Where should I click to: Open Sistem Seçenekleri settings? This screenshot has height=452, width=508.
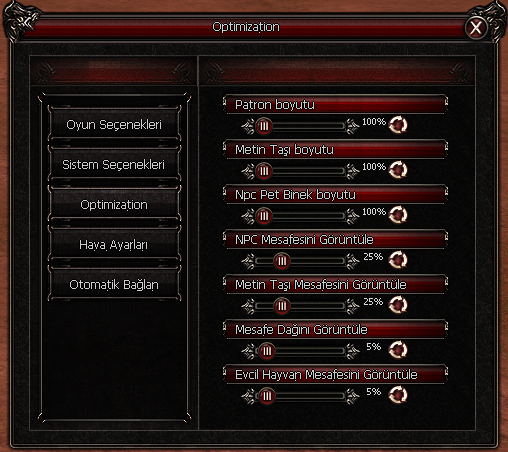(114, 165)
